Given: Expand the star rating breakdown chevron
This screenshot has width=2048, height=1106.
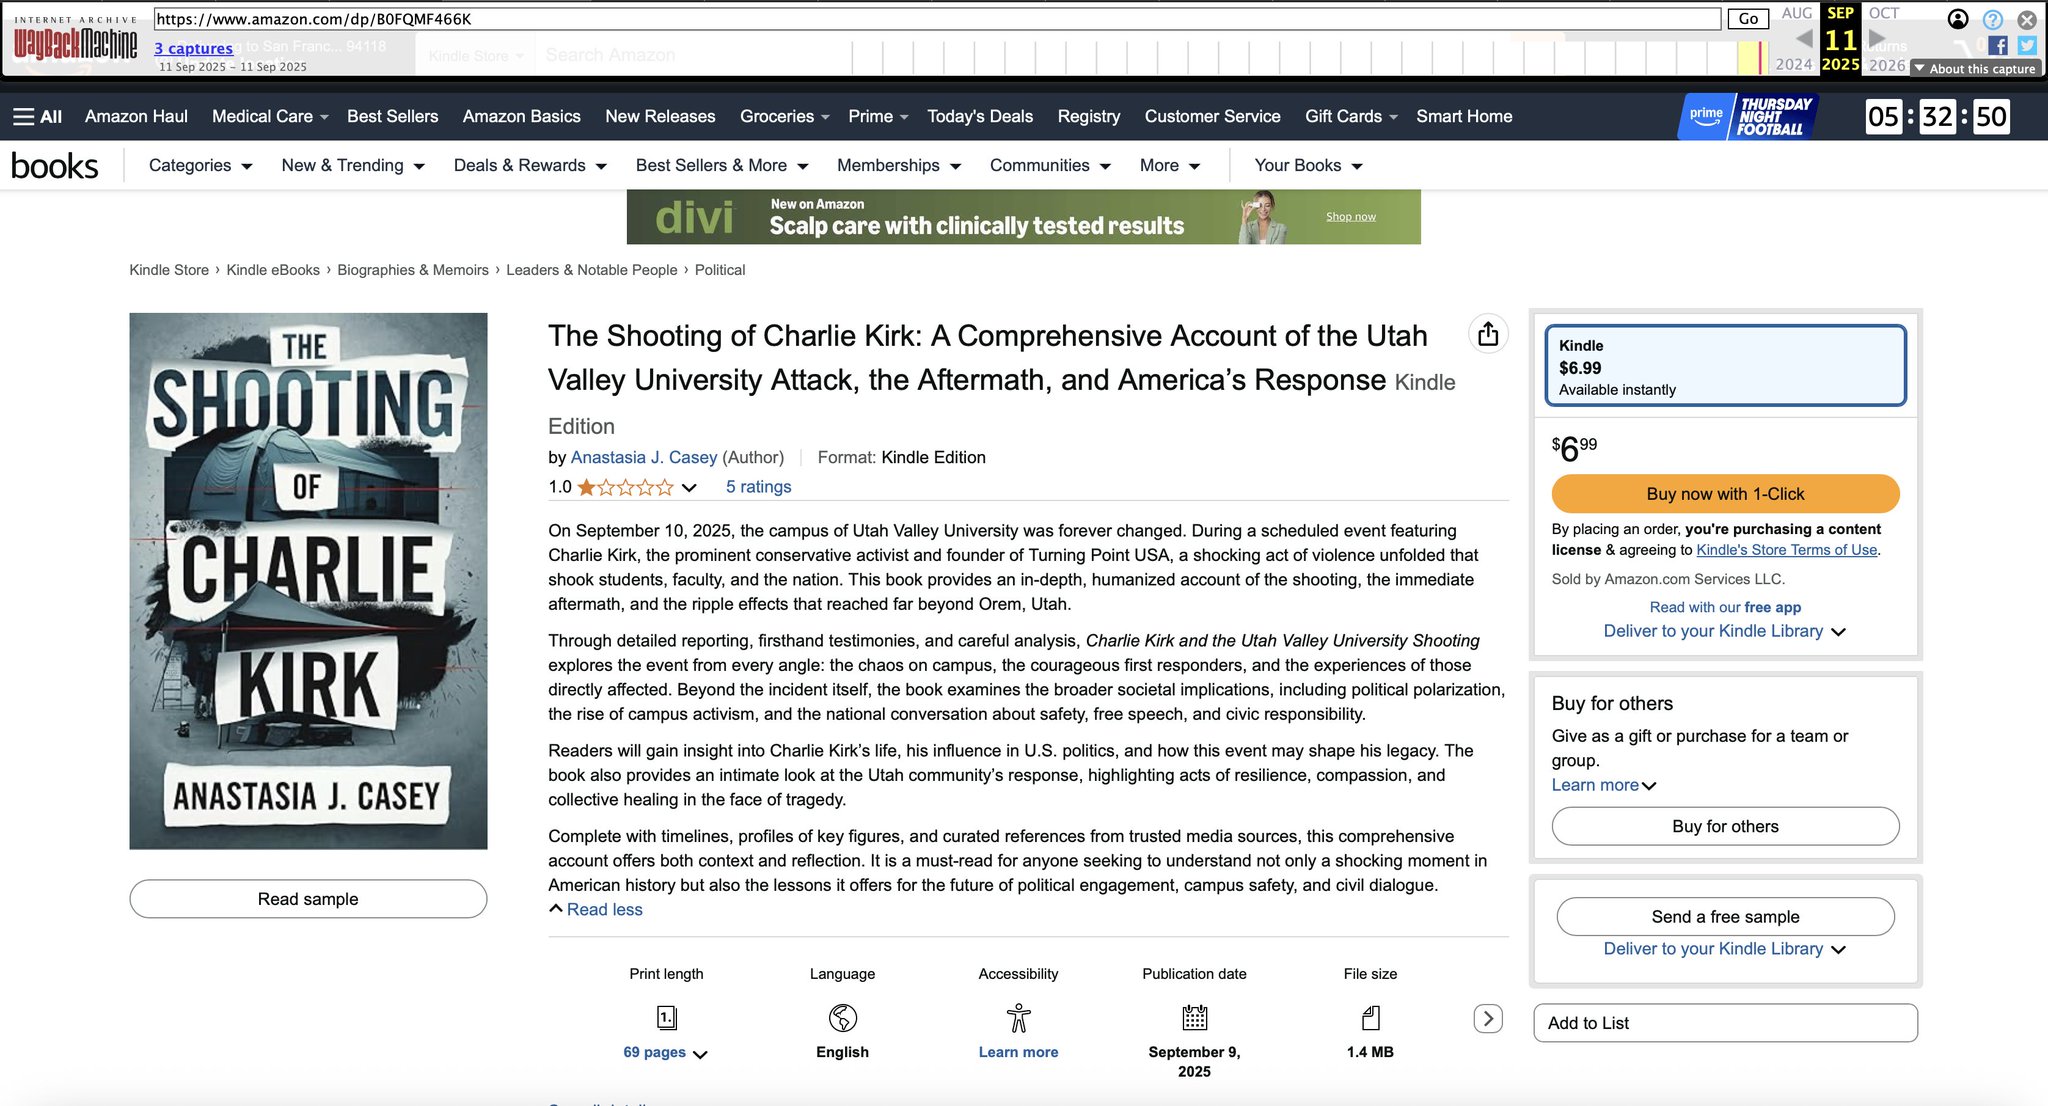Looking at the screenshot, I should pos(689,488).
